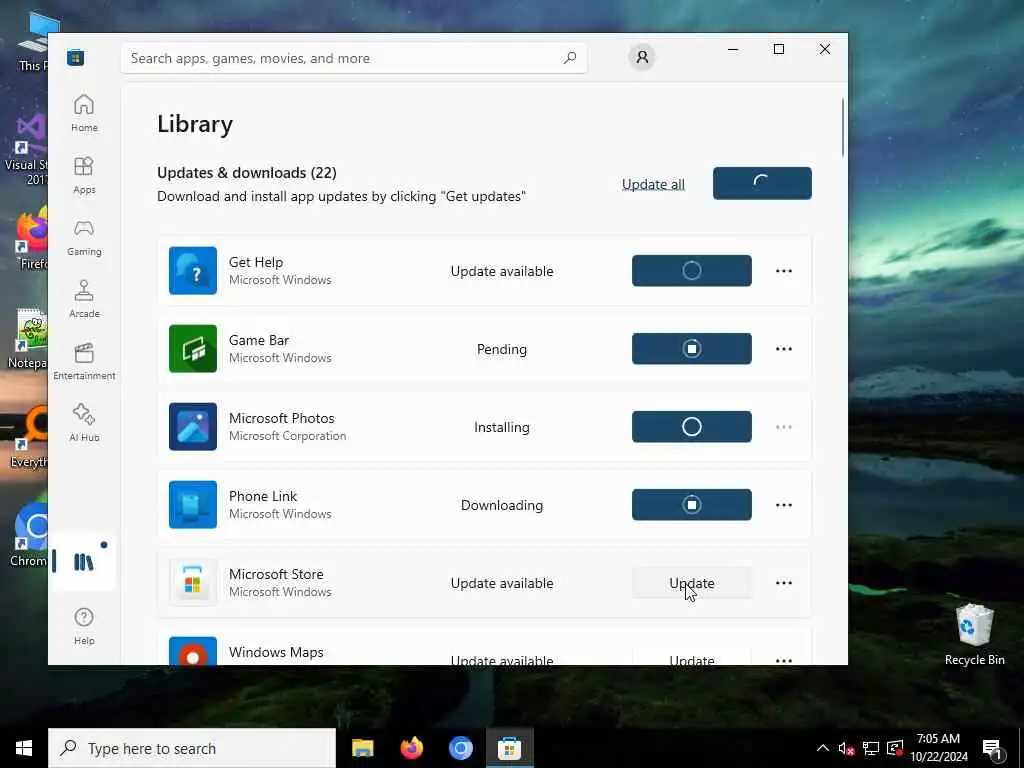Click the Microsoft Store logo icon
Screen dimensions: 1024x768
76,57
